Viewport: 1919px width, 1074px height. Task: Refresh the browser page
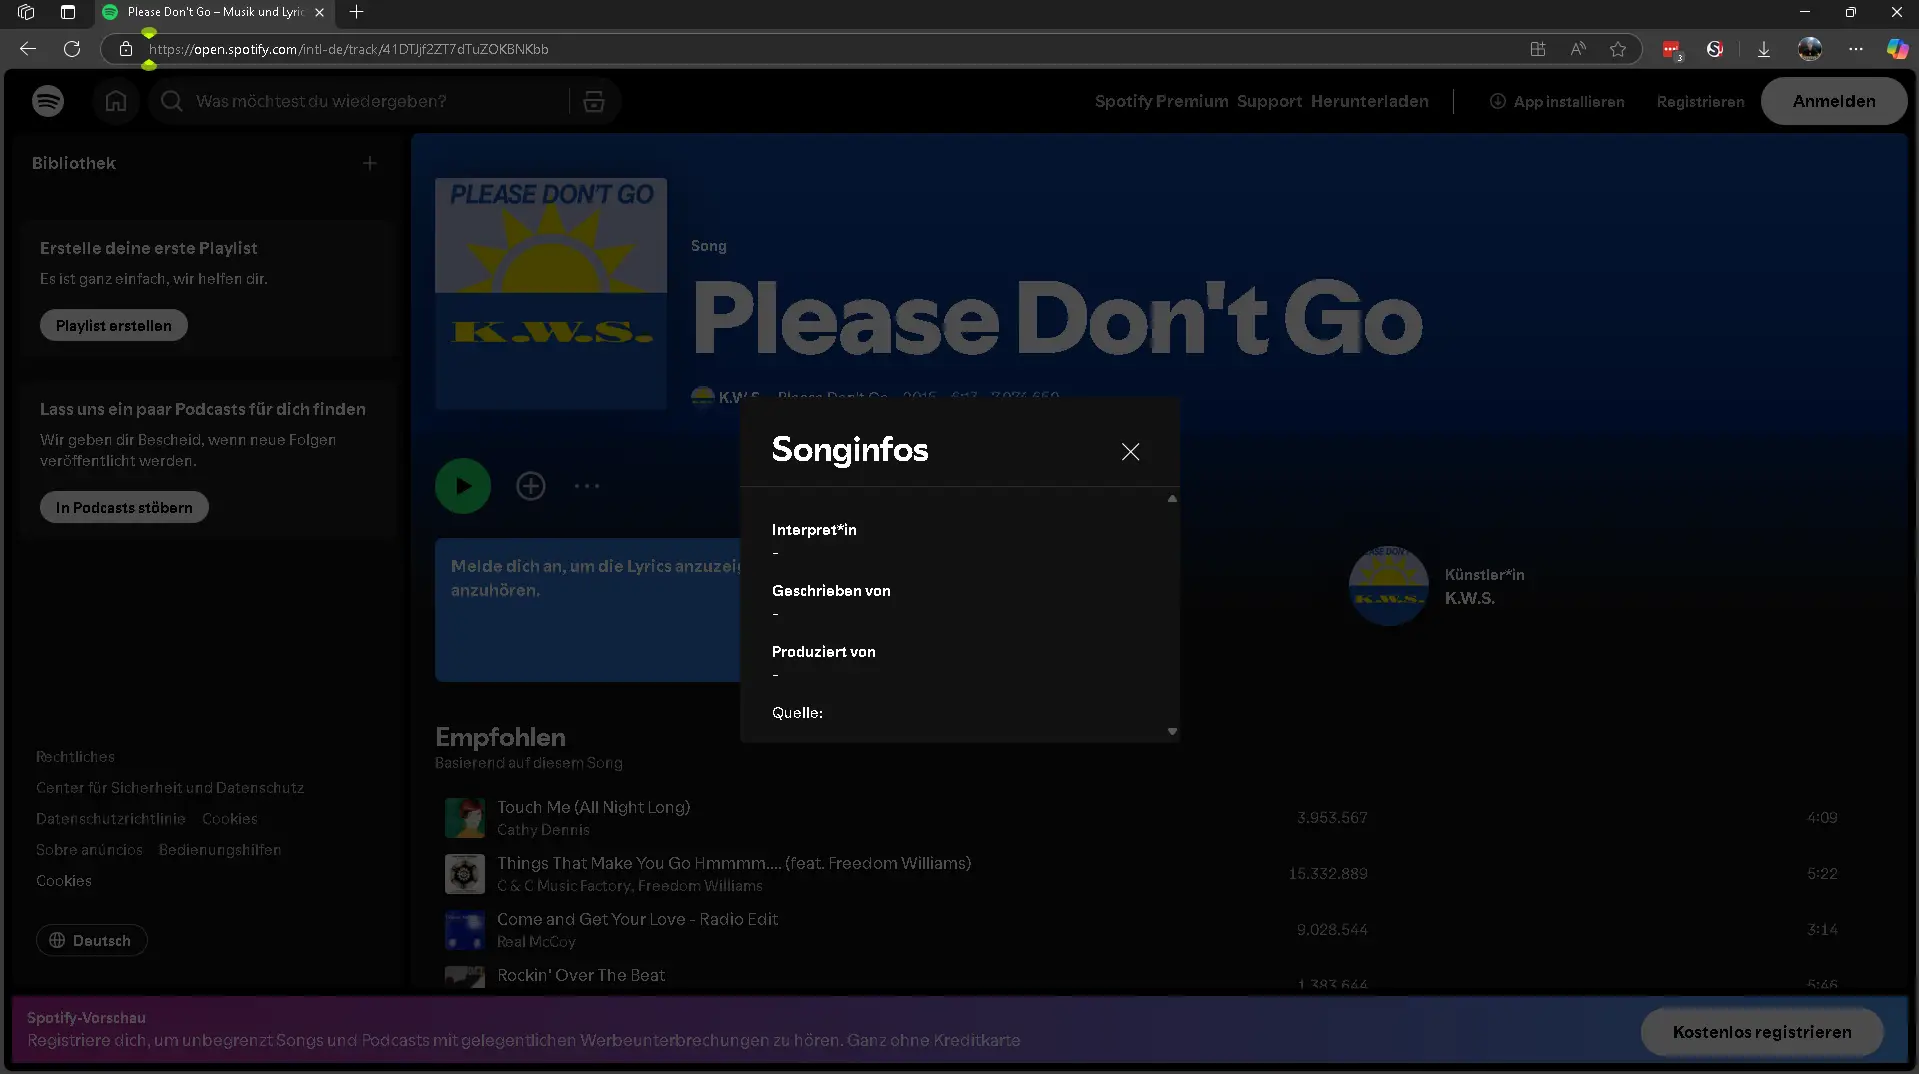(72, 49)
